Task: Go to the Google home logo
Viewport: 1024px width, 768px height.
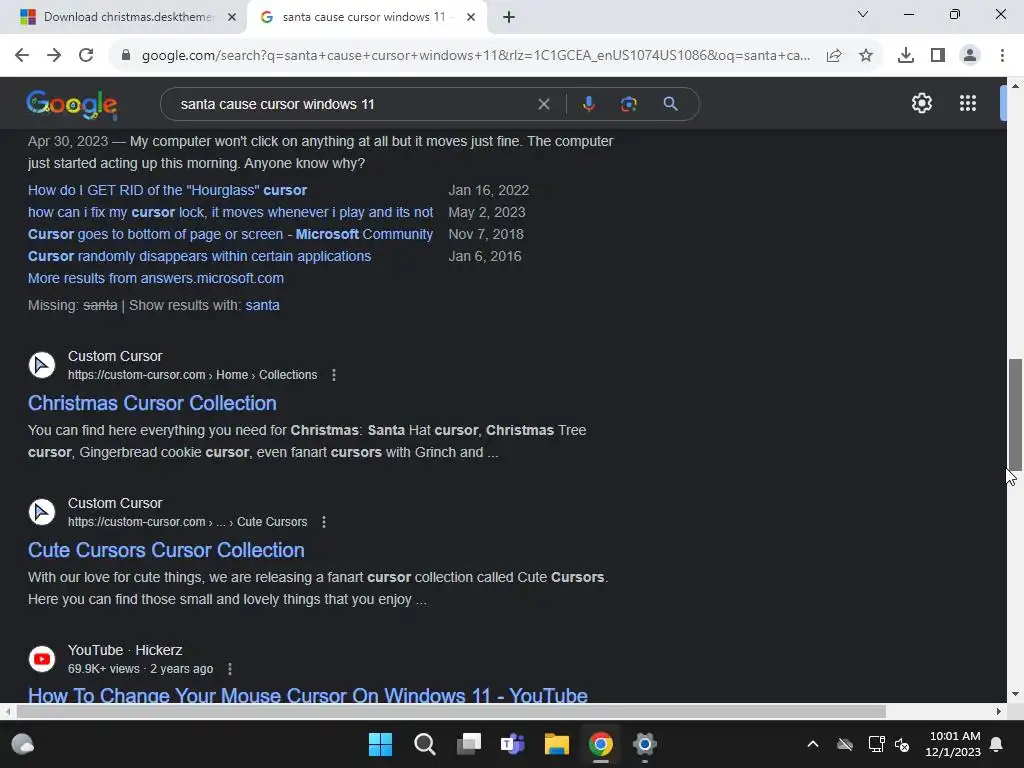Action: pos(72,105)
